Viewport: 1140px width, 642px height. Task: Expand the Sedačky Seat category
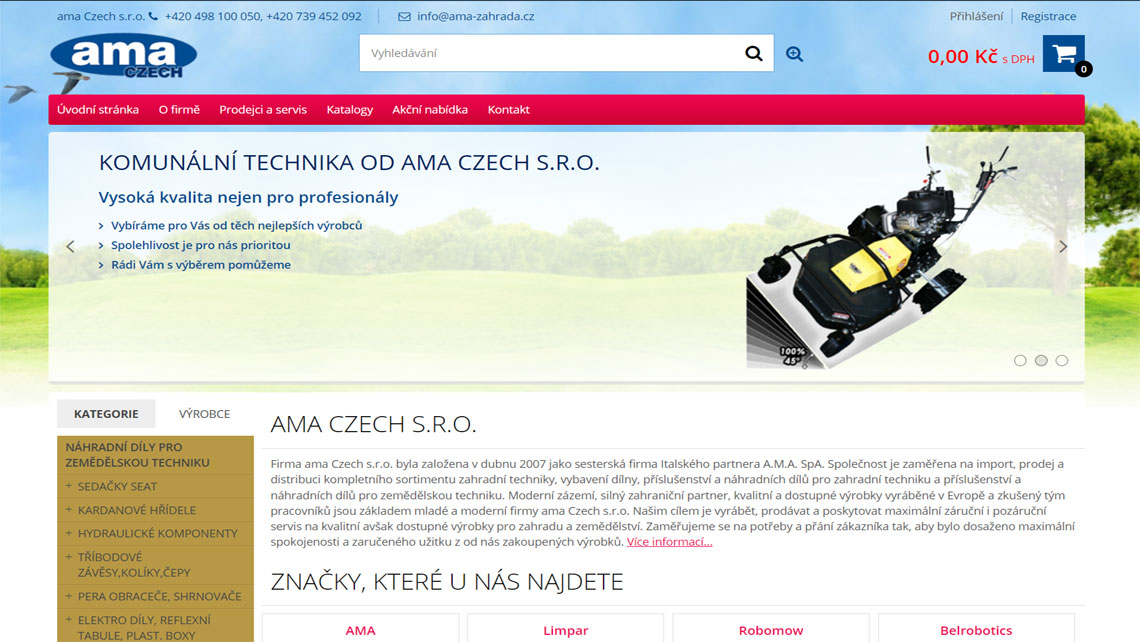click(x=68, y=486)
